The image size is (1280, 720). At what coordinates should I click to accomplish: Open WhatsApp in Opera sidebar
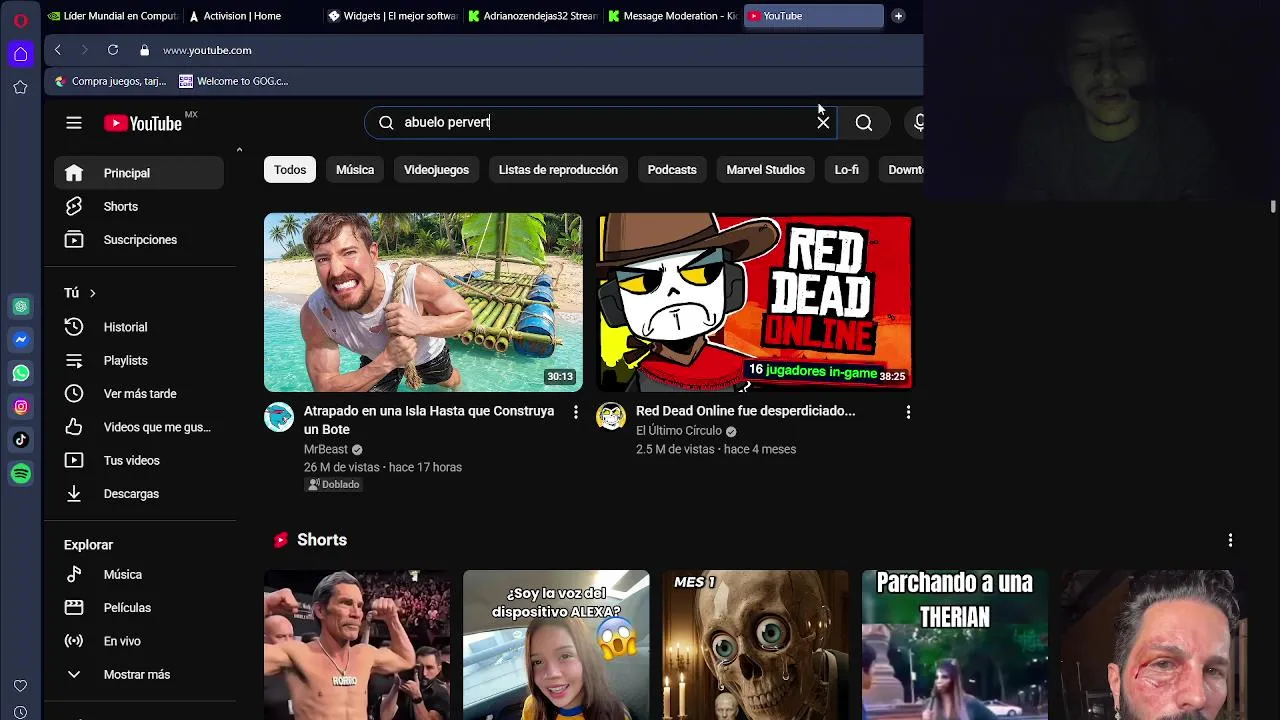(x=21, y=373)
